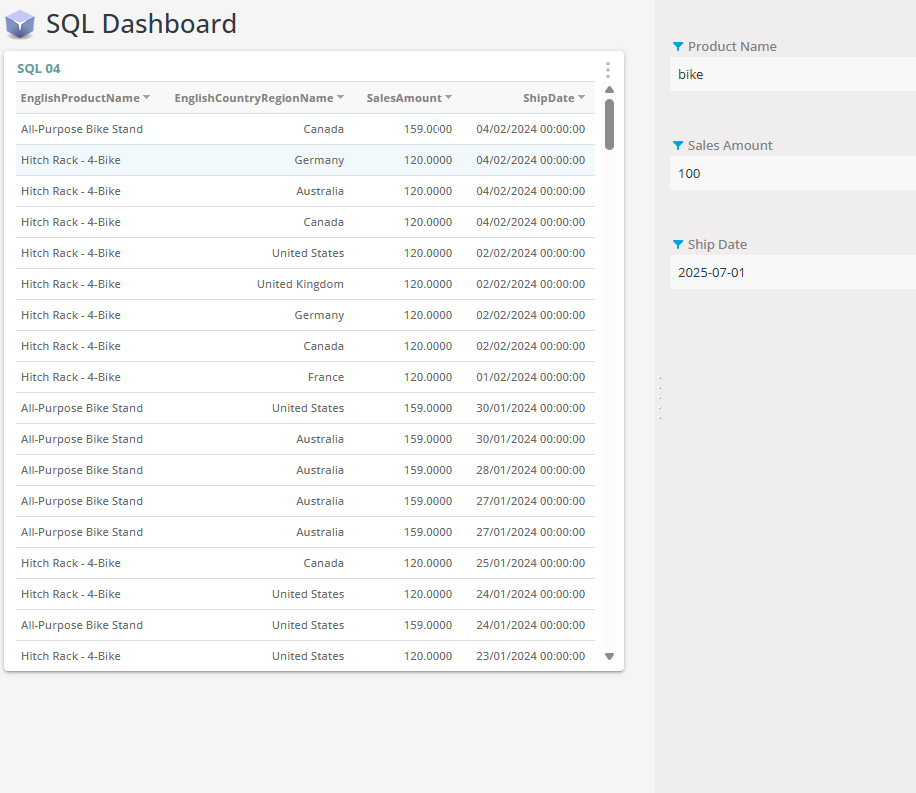916x793 pixels.
Task: Edit the Product Name filter value bike
Action: click(x=792, y=74)
